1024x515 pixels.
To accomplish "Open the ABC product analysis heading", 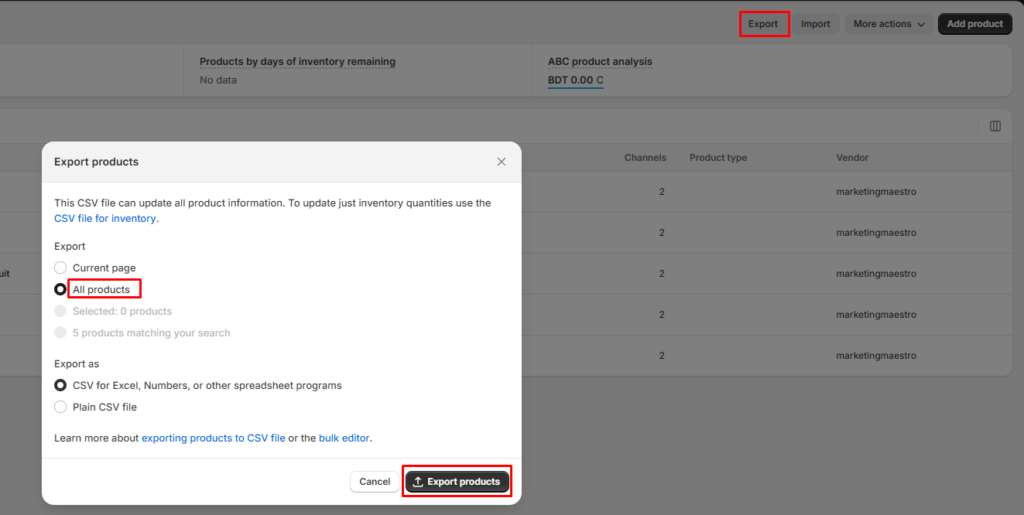I will 600,62.
